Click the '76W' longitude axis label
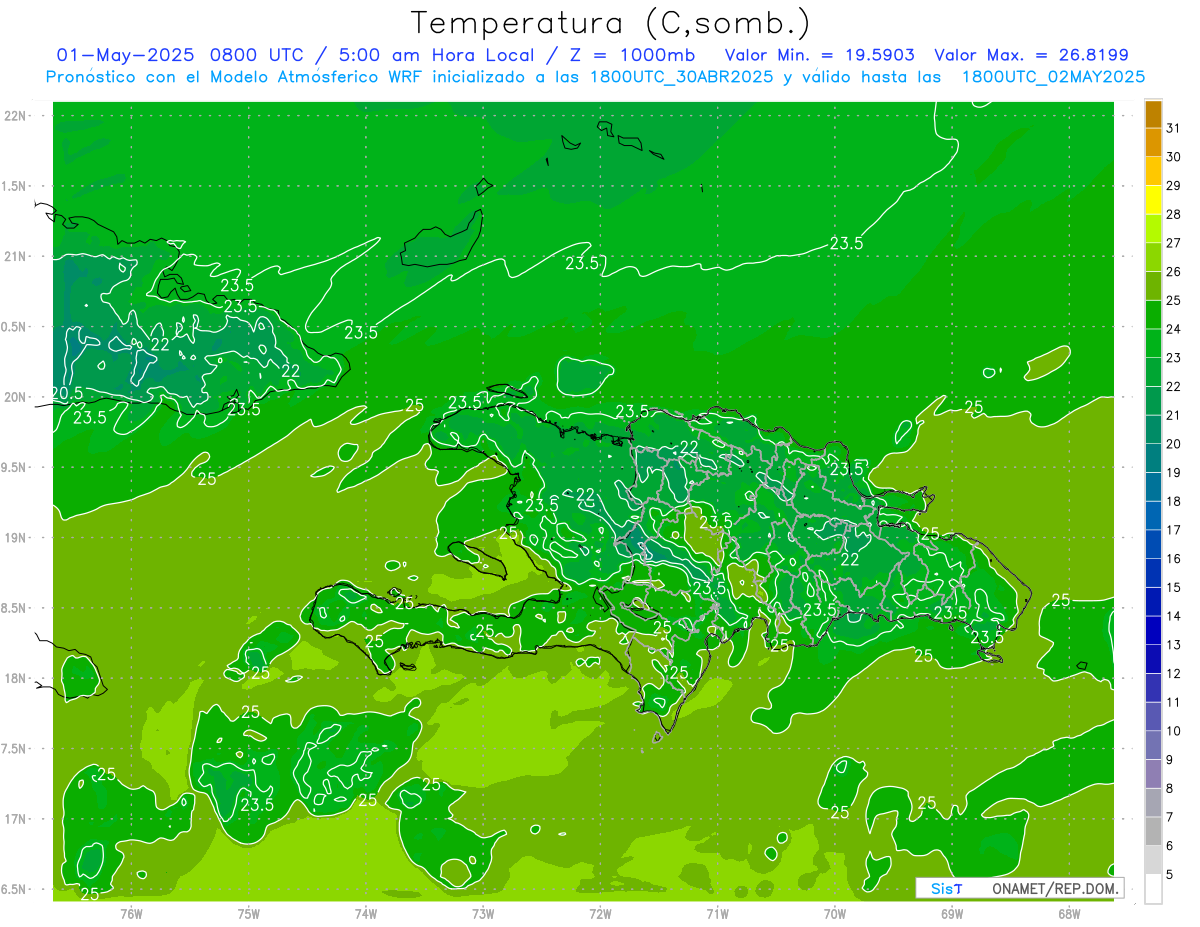The height and width of the screenshot is (927, 1200). (131, 913)
